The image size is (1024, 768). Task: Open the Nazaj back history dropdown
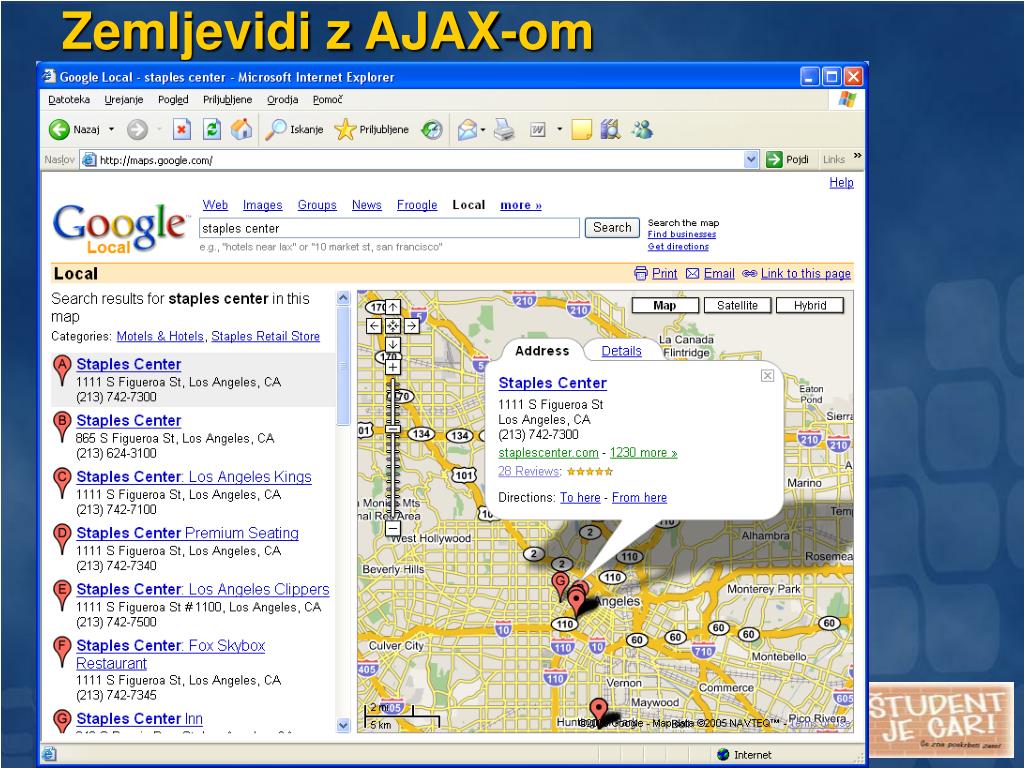(111, 129)
